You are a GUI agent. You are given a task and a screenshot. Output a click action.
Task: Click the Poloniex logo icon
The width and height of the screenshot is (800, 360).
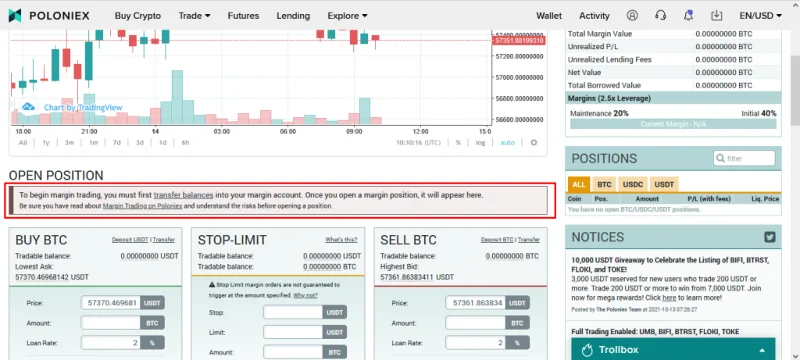point(15,16)
